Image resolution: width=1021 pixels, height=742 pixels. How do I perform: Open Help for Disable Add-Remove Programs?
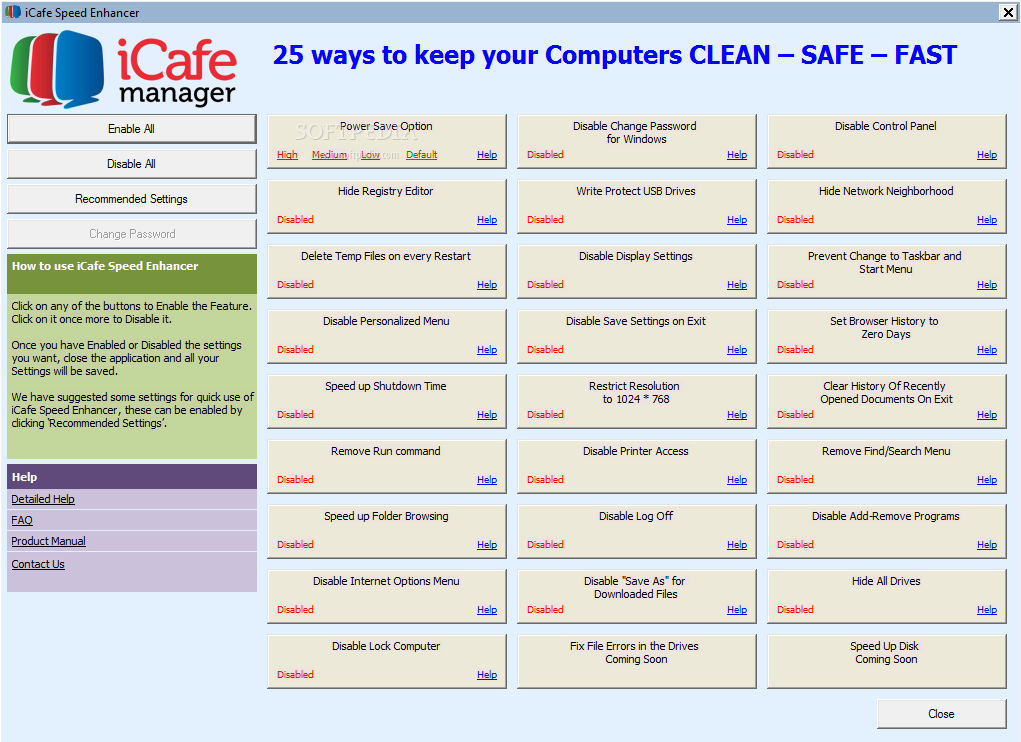[987, 545]
